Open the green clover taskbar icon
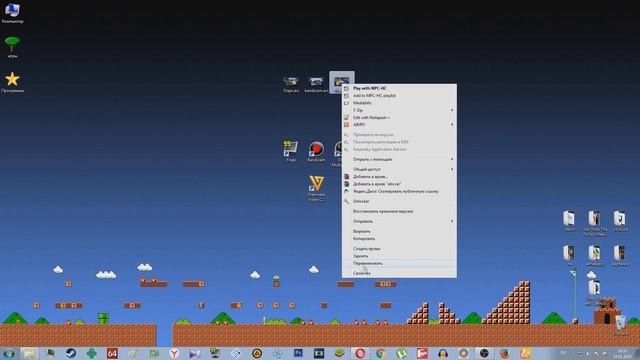640x360 pixels. (x=91, y=353)
